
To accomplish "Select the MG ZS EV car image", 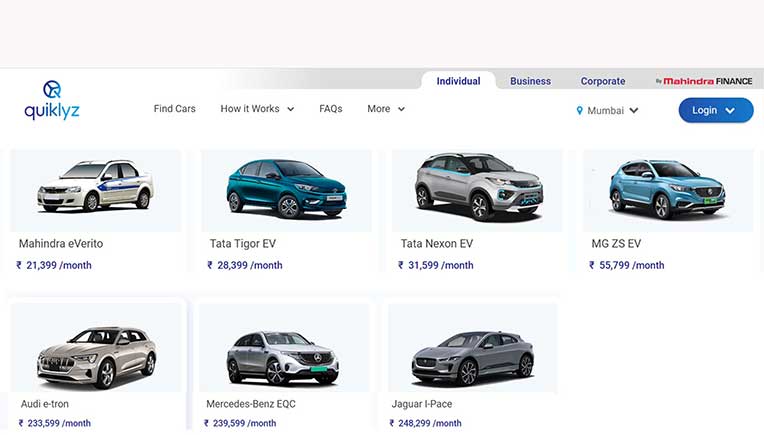I will (667, 187).
